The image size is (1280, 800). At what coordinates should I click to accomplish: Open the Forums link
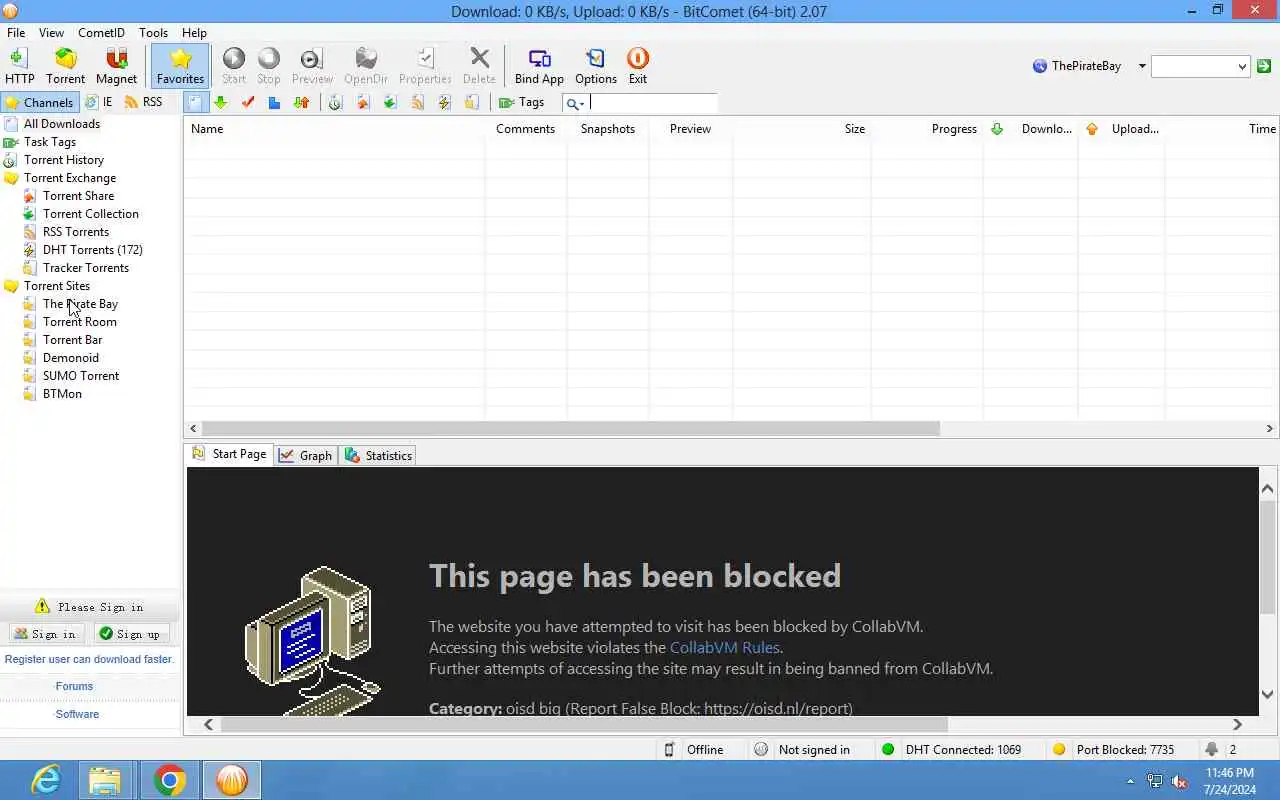click(74, 686)
